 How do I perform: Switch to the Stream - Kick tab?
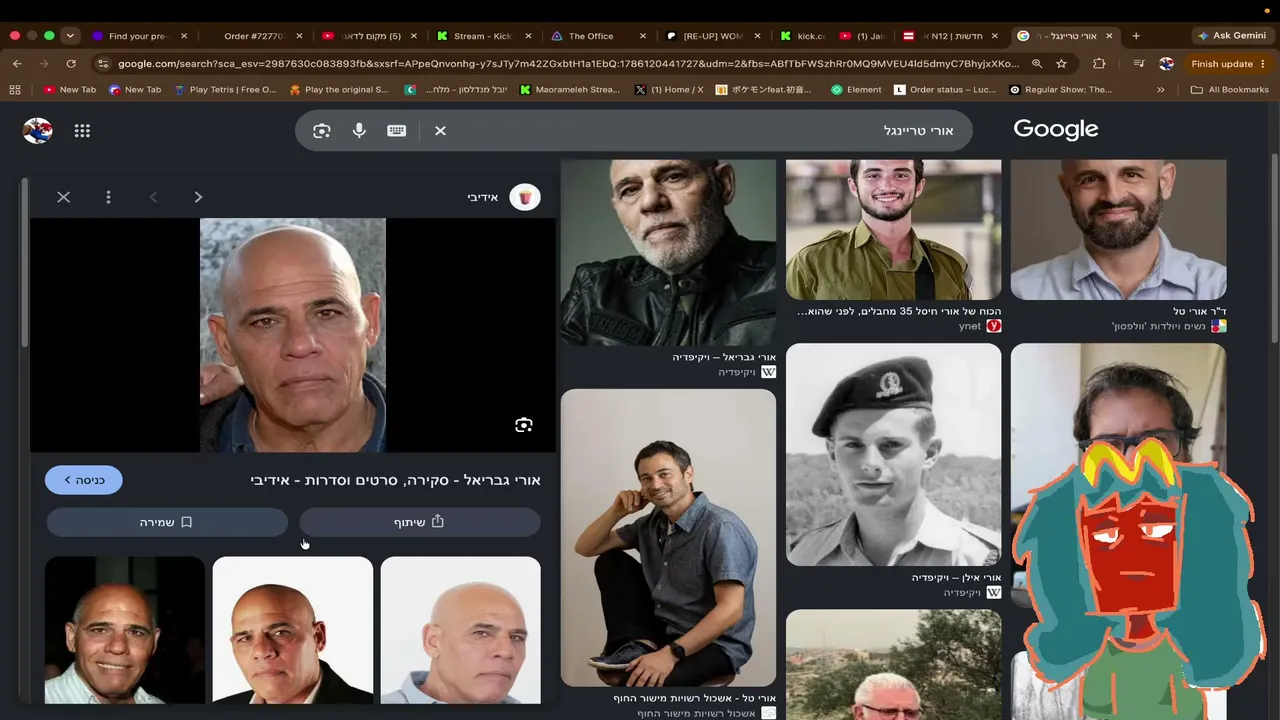click(x=482, y=36)
